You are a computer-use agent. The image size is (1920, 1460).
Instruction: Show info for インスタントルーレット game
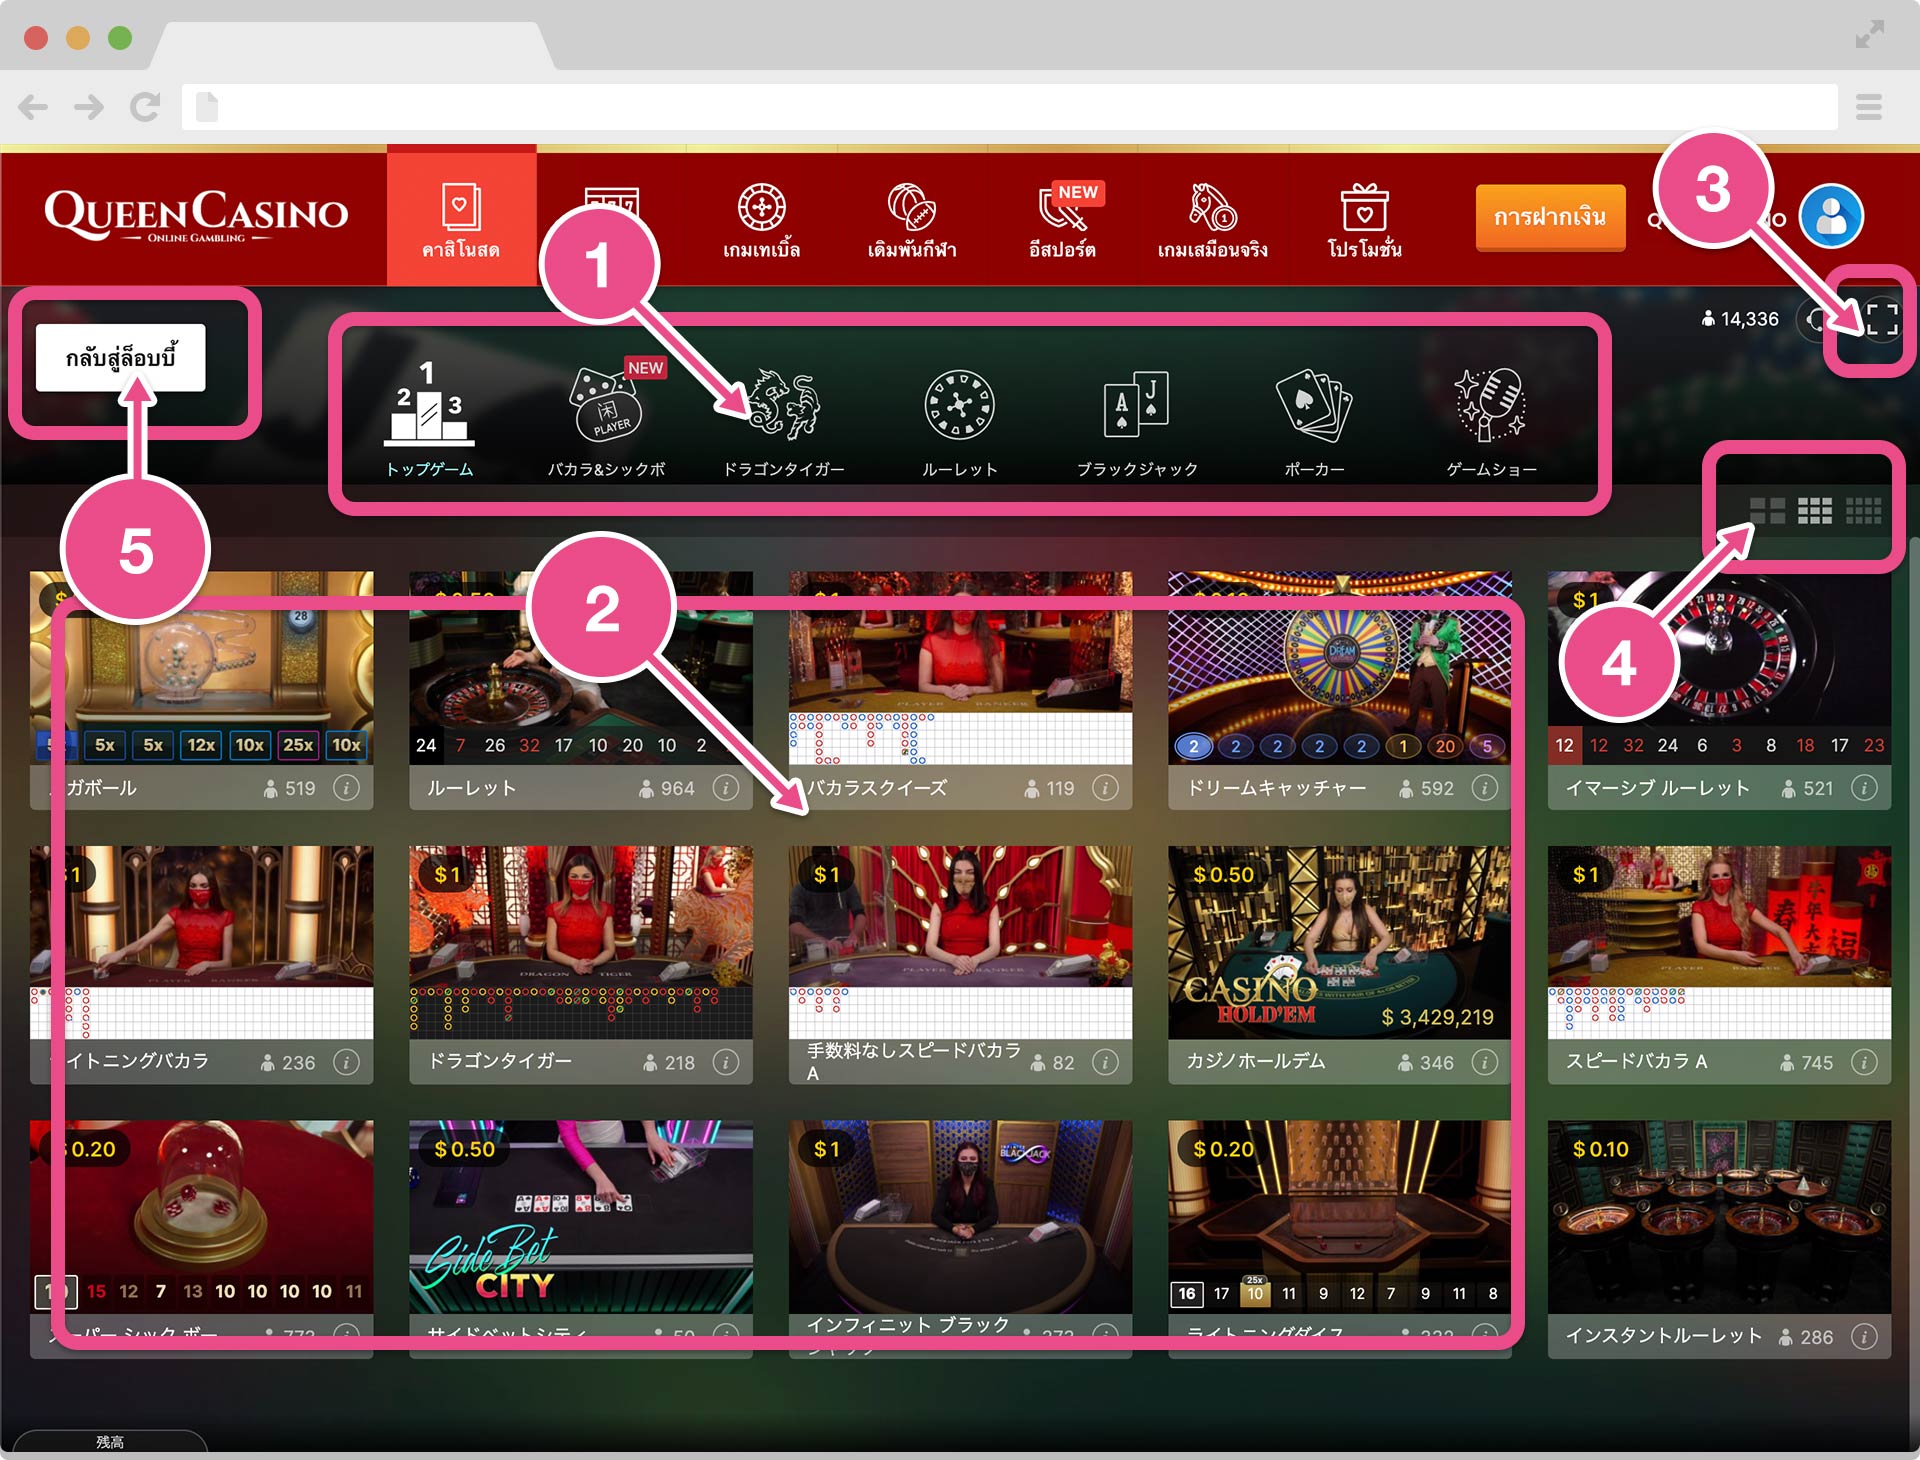pyautogui.click(x=1864, y=1337)
